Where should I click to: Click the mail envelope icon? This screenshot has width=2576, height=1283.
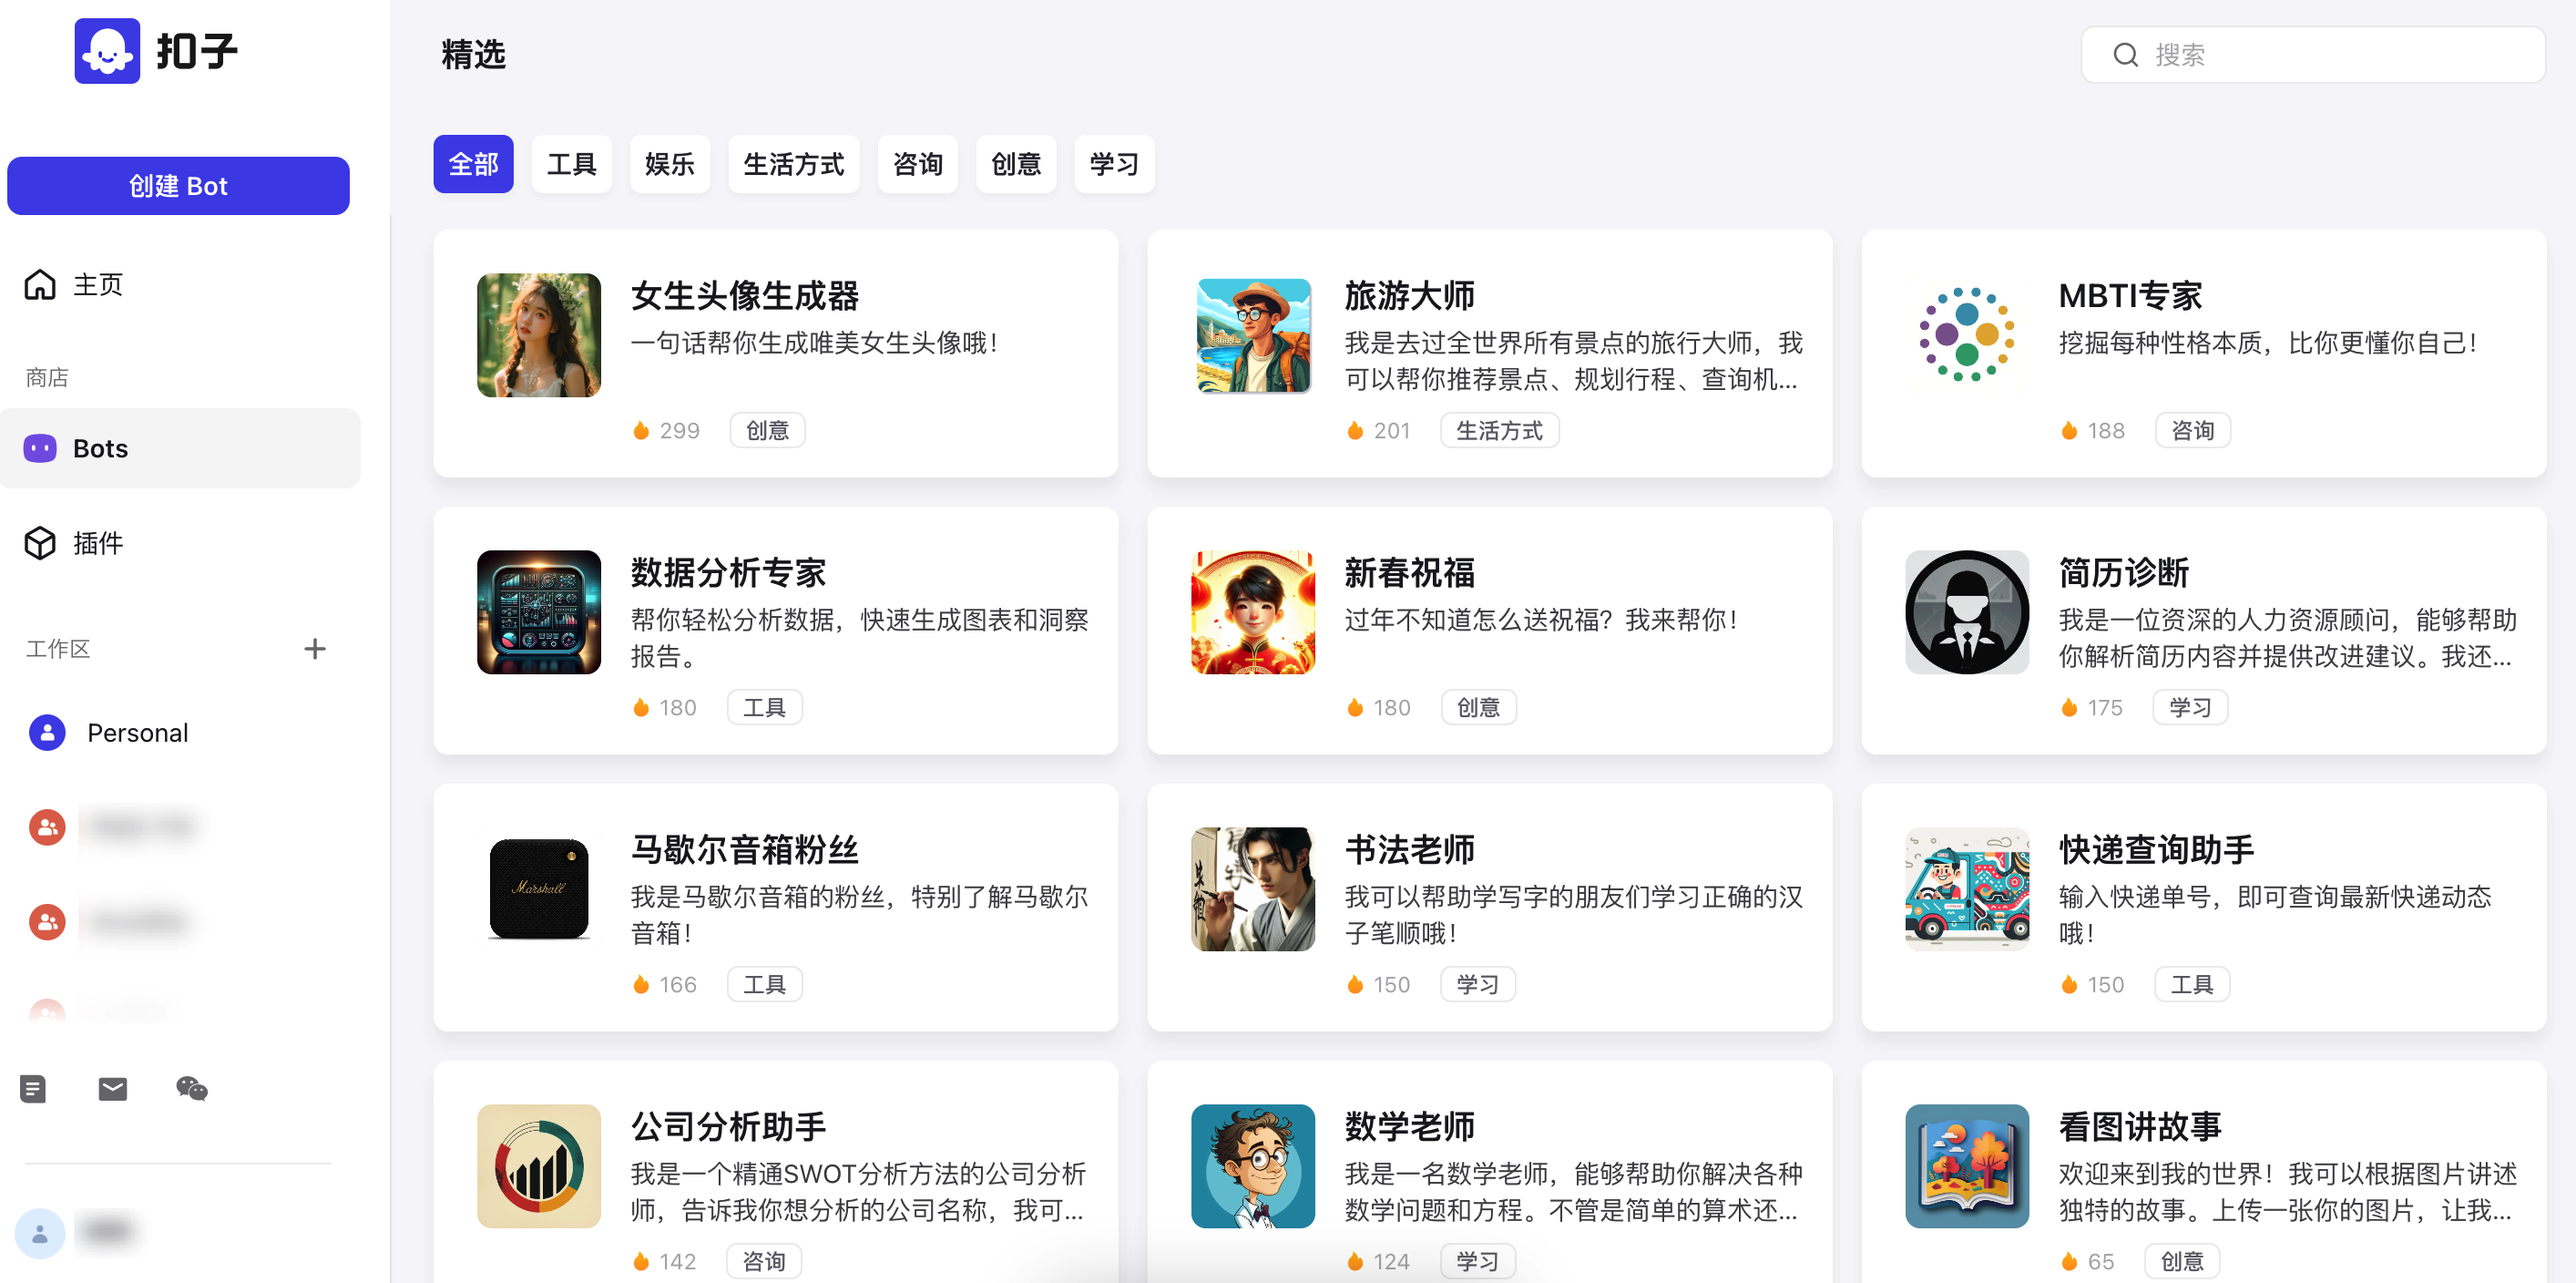coord(113,1089)
